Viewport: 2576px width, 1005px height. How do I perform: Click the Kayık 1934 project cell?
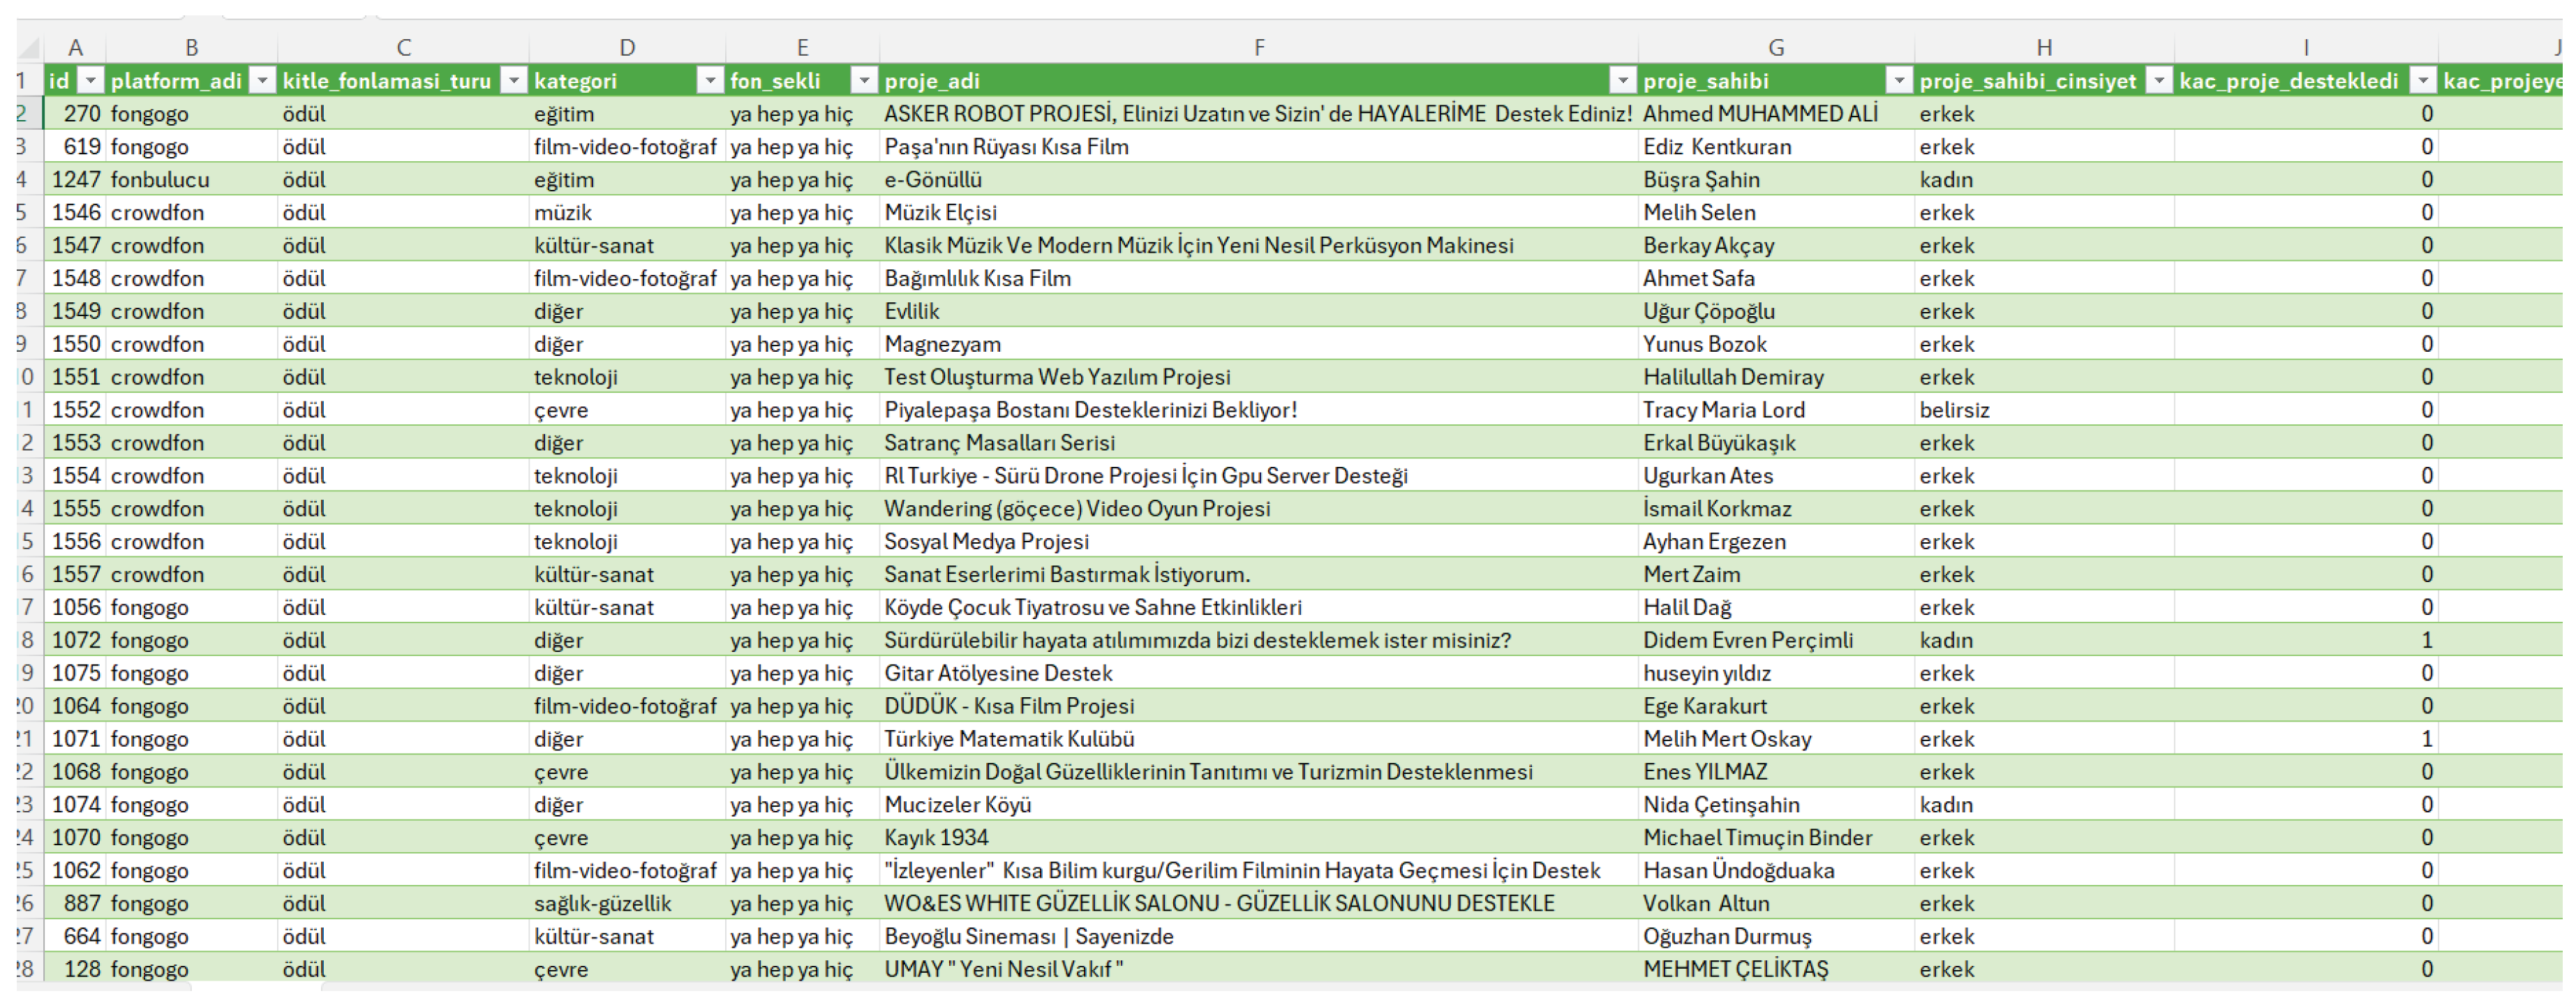click(936, 838)
